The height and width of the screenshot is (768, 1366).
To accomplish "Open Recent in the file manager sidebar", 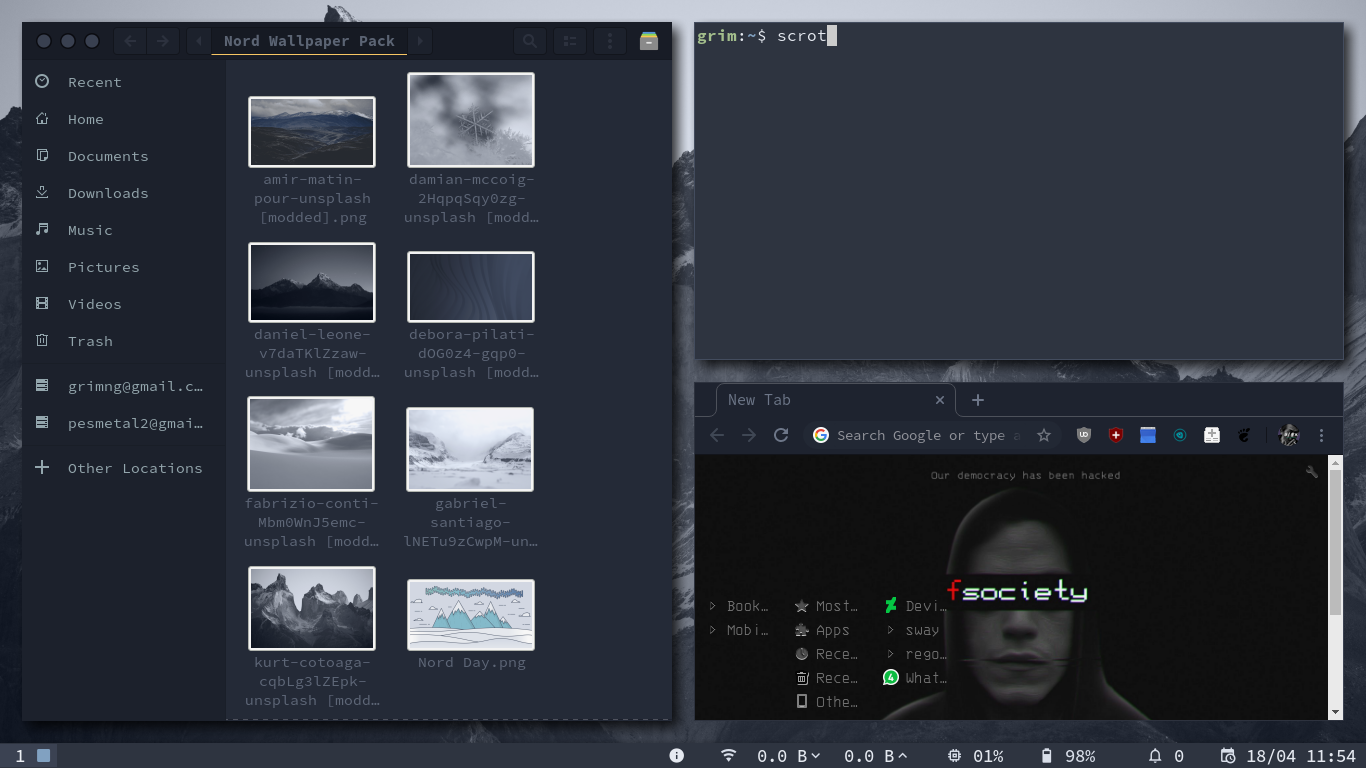I will point(124,82).
